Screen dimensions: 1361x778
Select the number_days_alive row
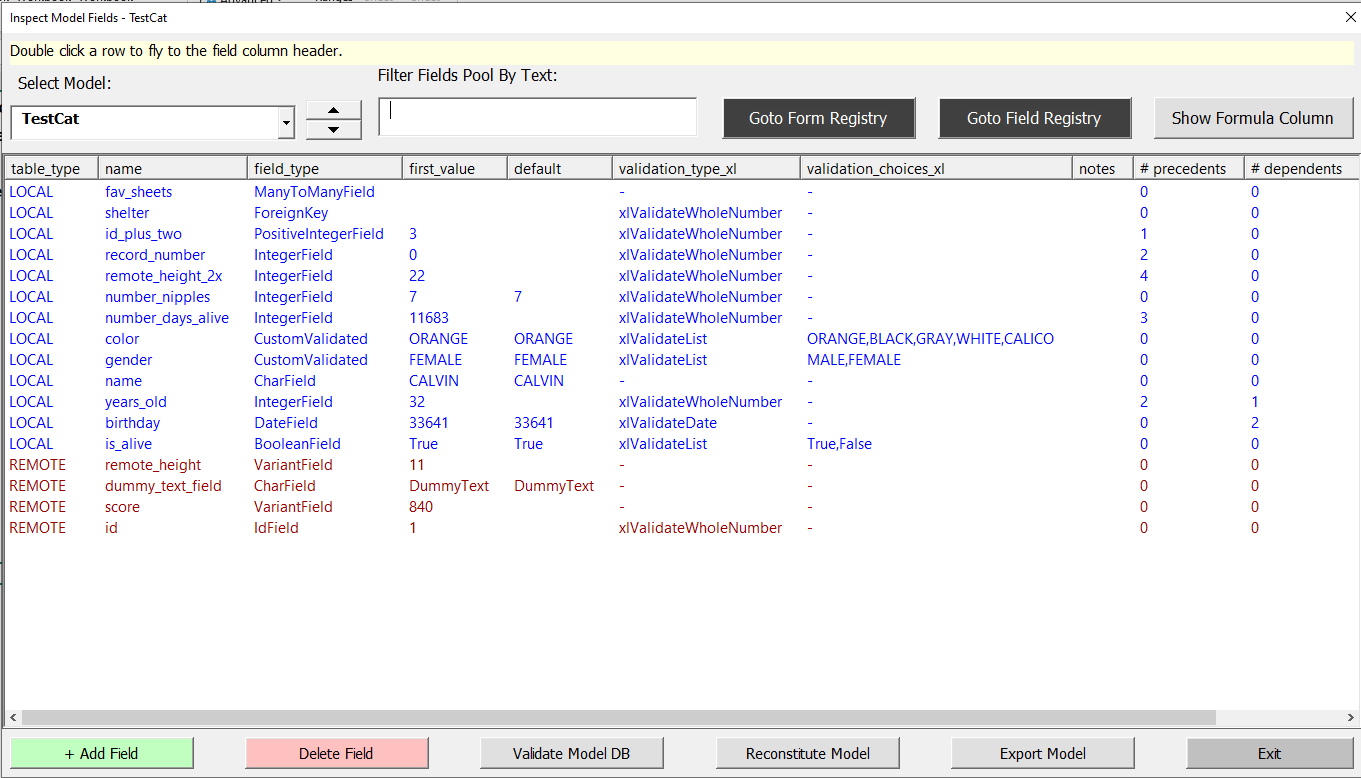tap(680, 318)
